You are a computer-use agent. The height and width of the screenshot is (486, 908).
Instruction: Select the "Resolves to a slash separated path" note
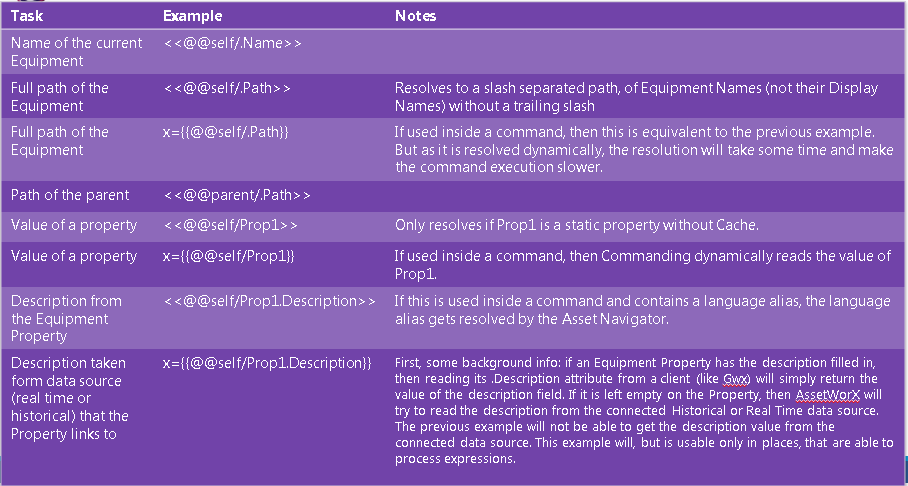[636, 96]
